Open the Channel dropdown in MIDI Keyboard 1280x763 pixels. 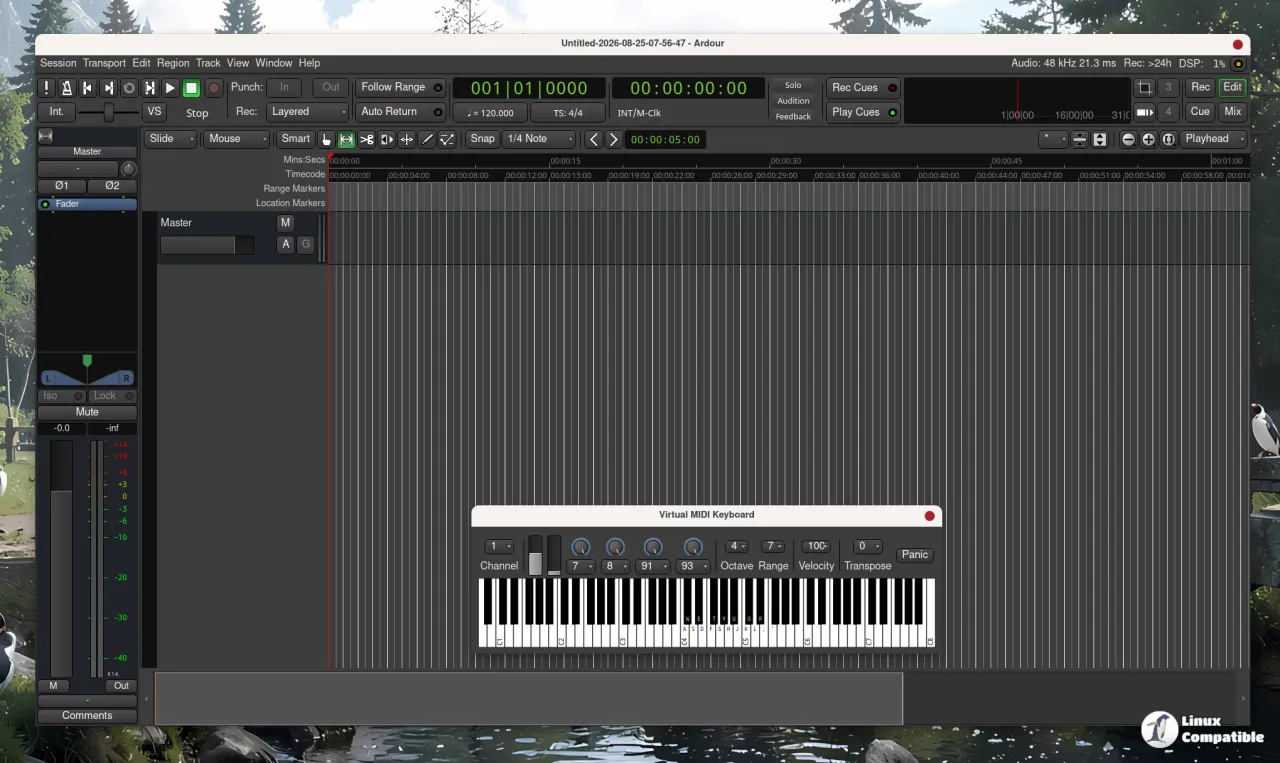[499, 546]
